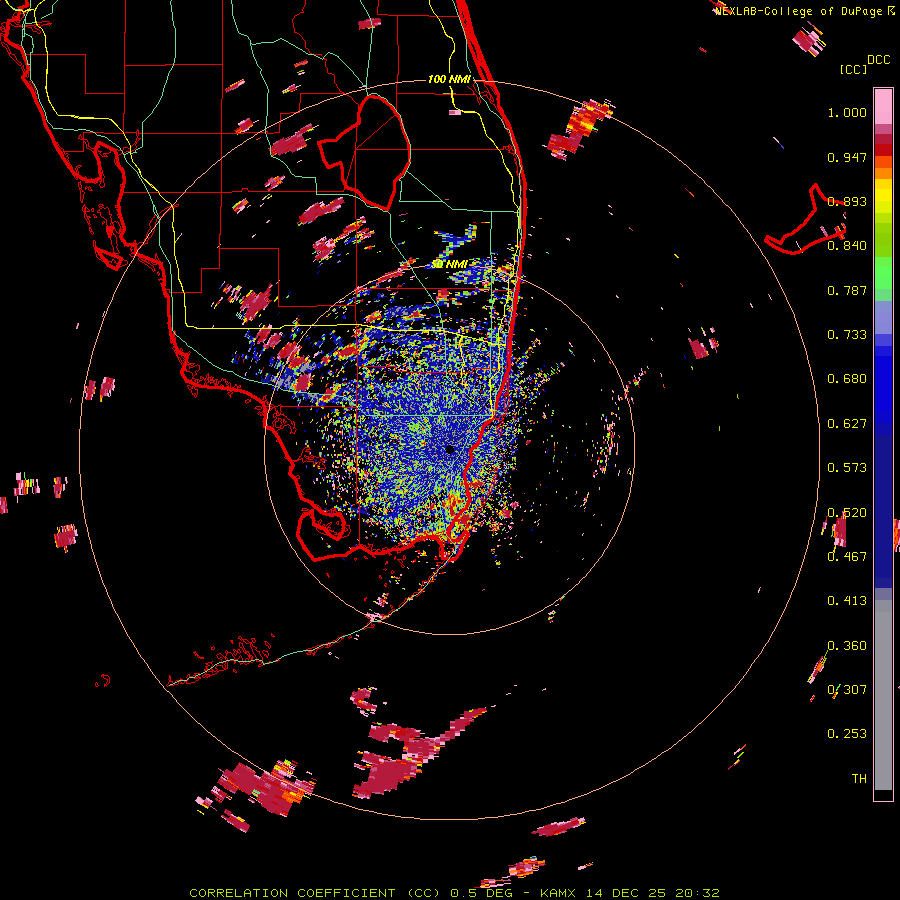
Task: Select the 0.413 scale value
Action: click(847, 601)
